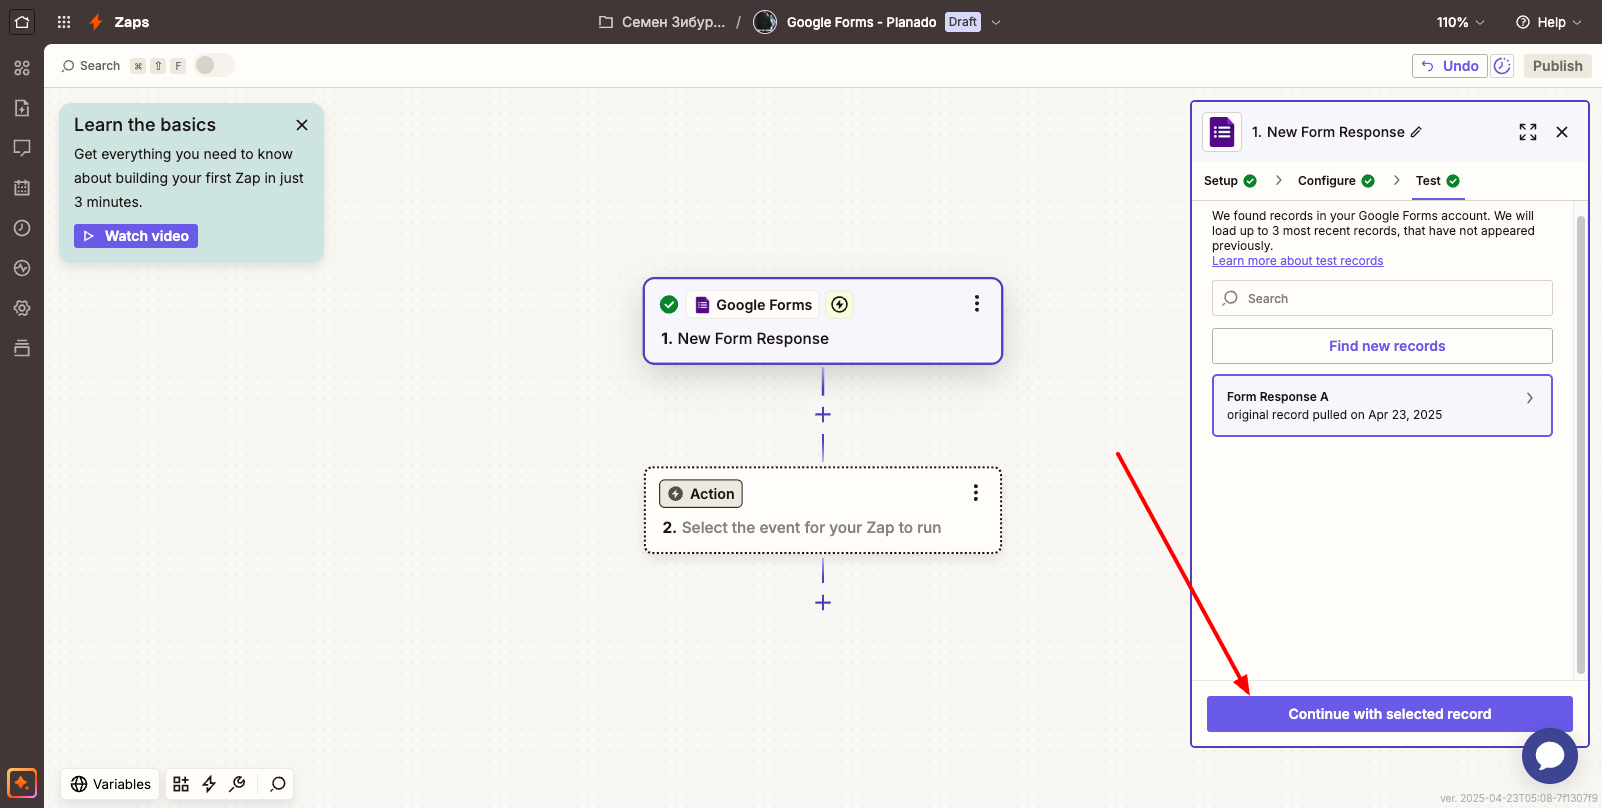Expand Form Response A record chevron
Screen dimensions: 1602x808
tap(1530, 398)
